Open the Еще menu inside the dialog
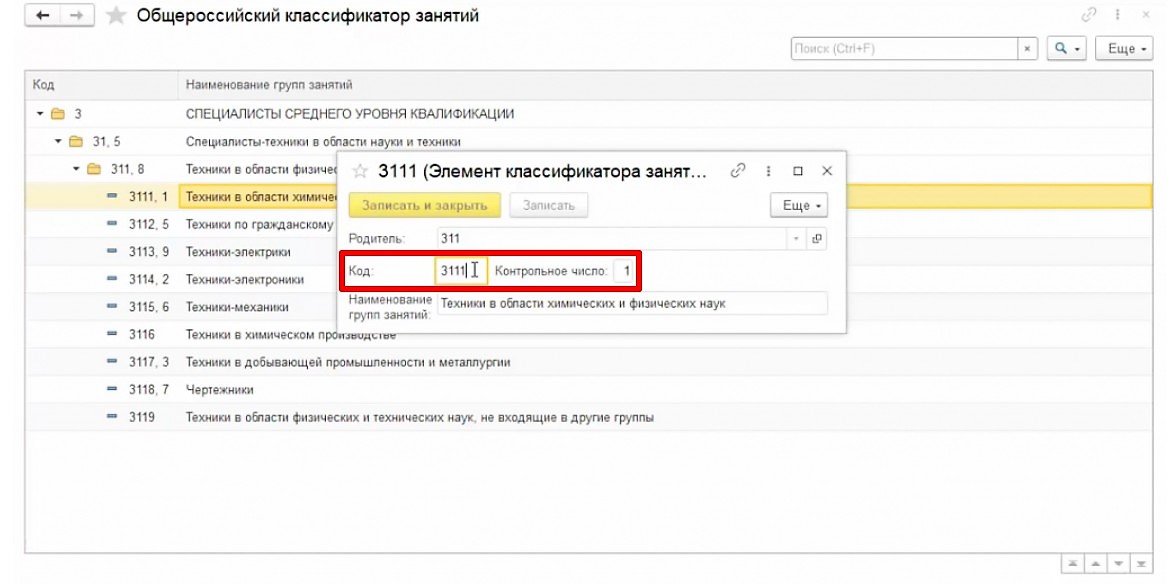 coord(800,206)
